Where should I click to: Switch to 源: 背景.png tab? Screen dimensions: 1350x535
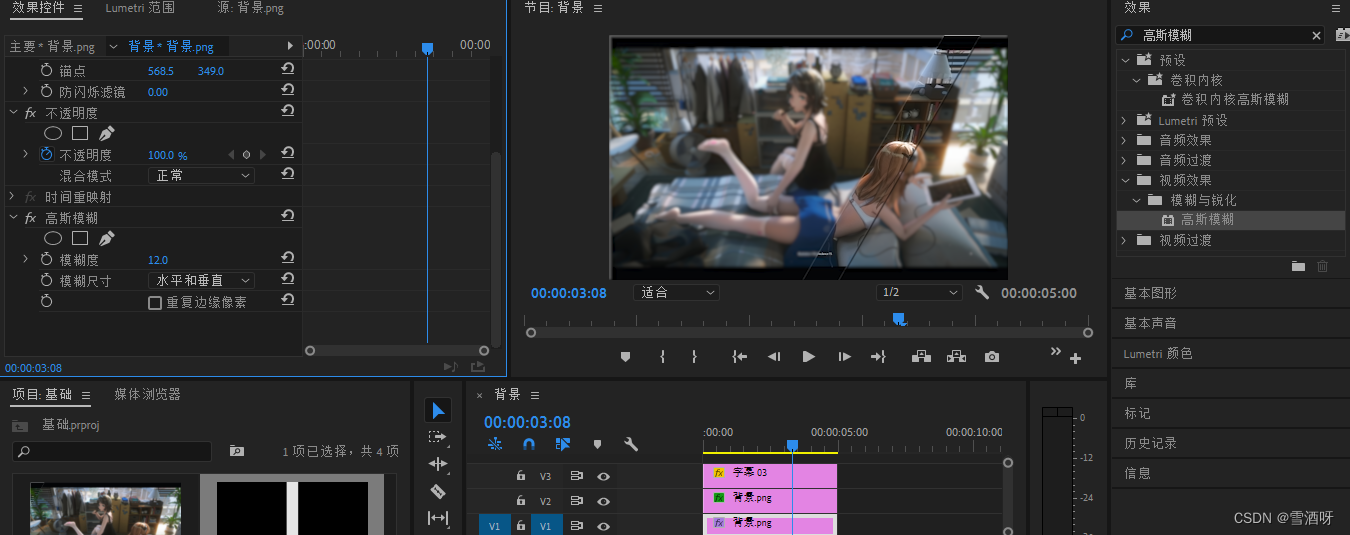coord(250,8)
